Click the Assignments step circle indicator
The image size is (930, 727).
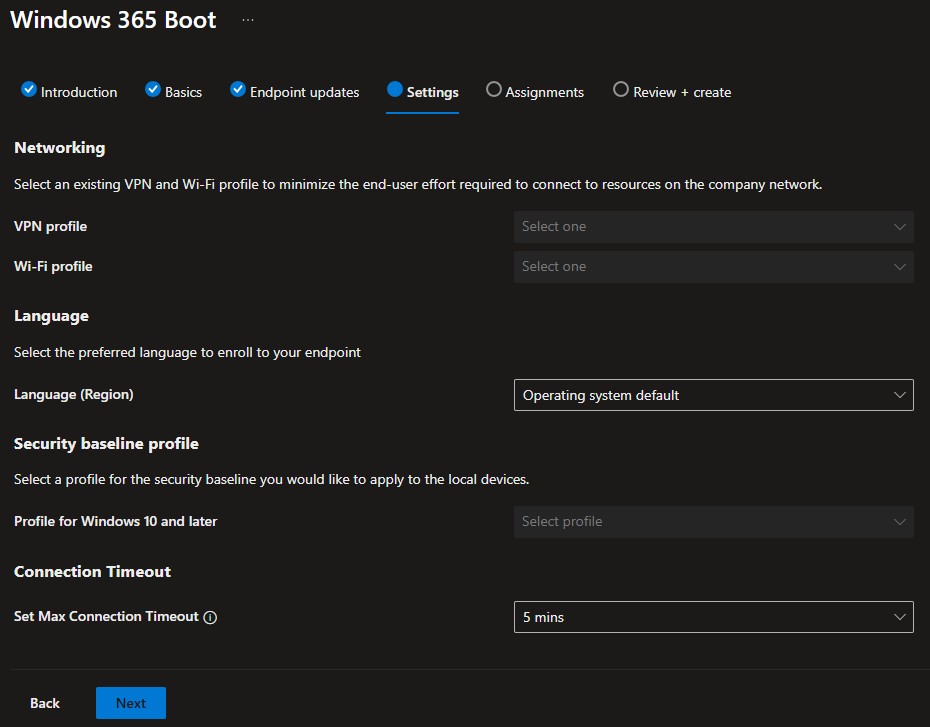click(x=493, y=89)
